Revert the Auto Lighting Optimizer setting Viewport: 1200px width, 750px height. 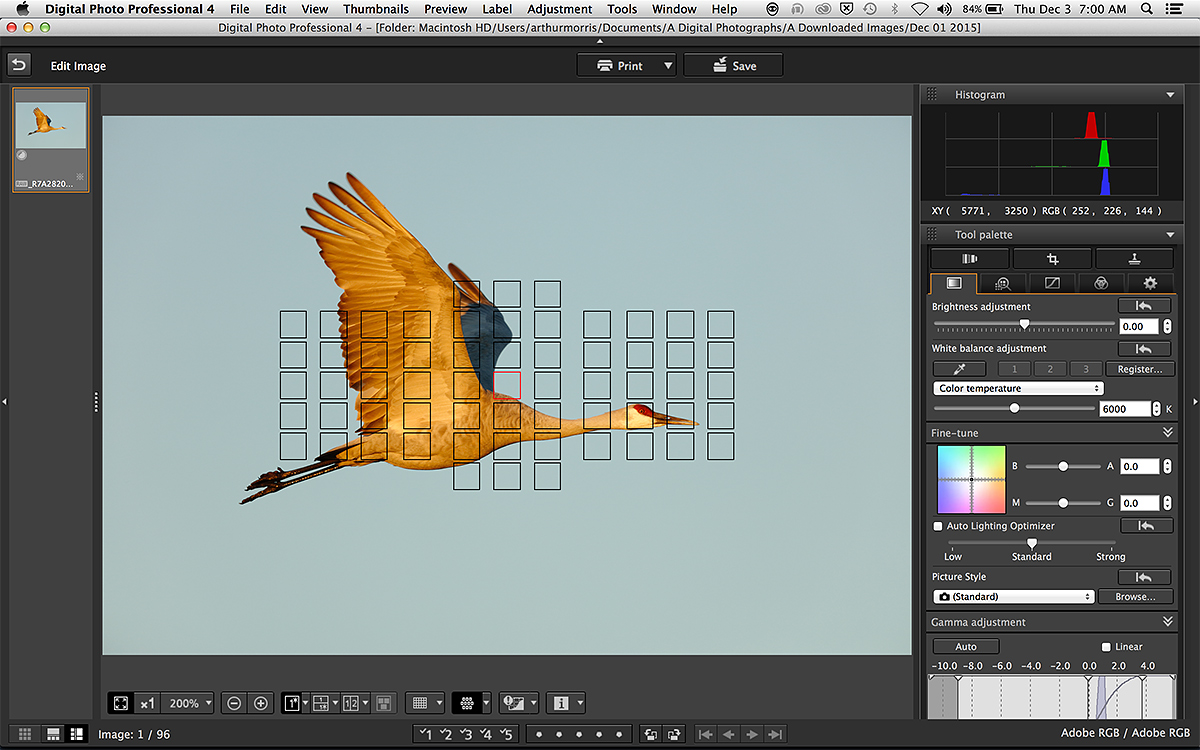click(1145, 526)
